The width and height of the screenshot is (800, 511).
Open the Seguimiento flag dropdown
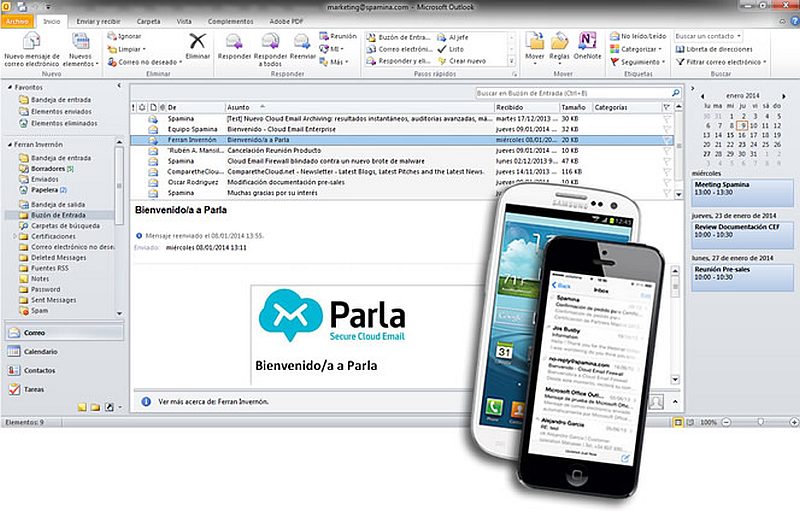638,62
